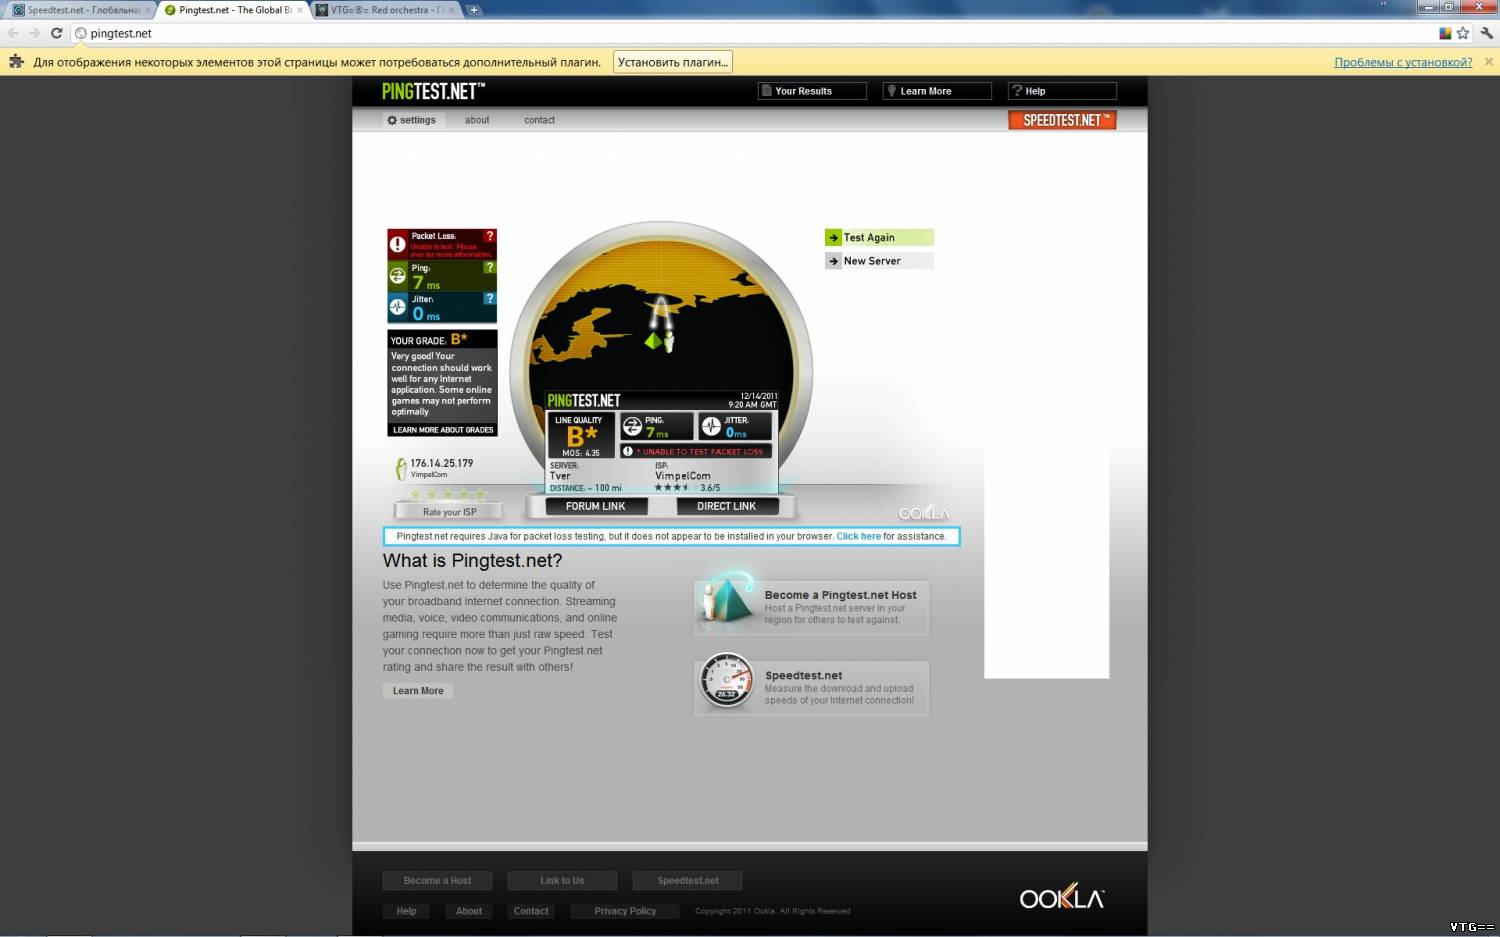Open Become a Pingtest.net Host card
Viewport: 1500px width, 937px height.
(x=812, y=606)
